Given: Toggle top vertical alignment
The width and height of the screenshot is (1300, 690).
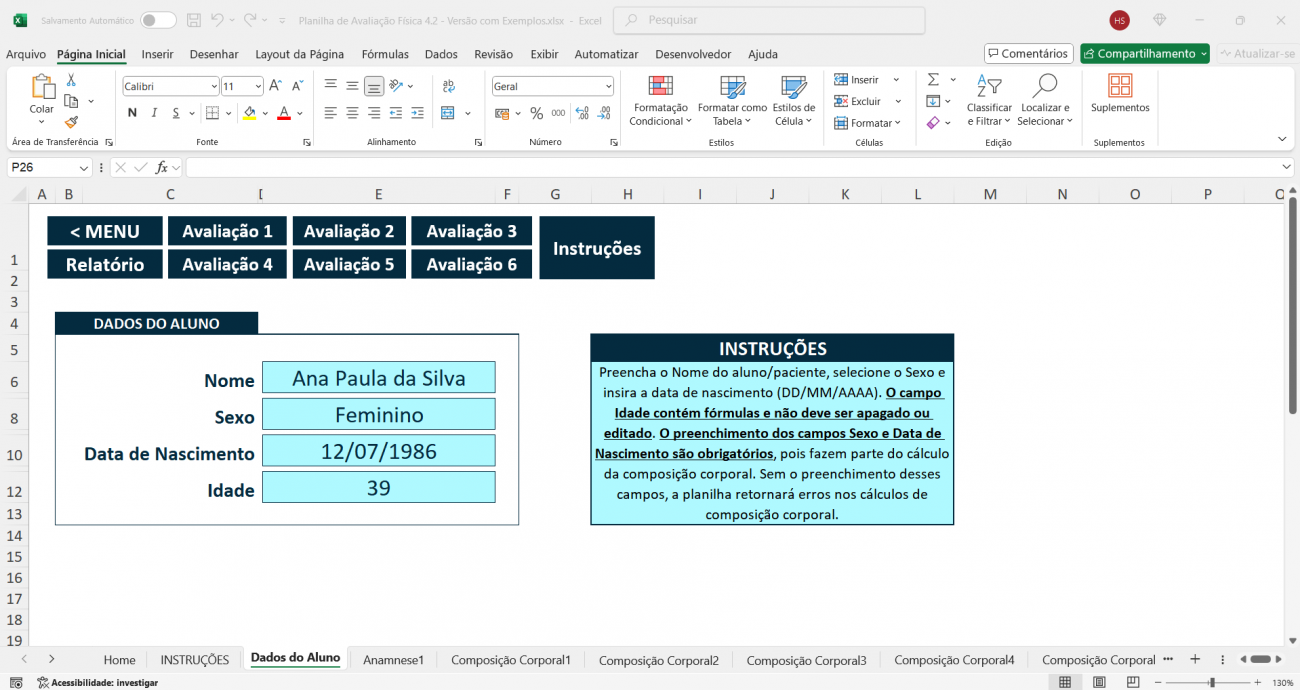Looking at the screenshot, I should pyautogui.click(x=330, y=86).
